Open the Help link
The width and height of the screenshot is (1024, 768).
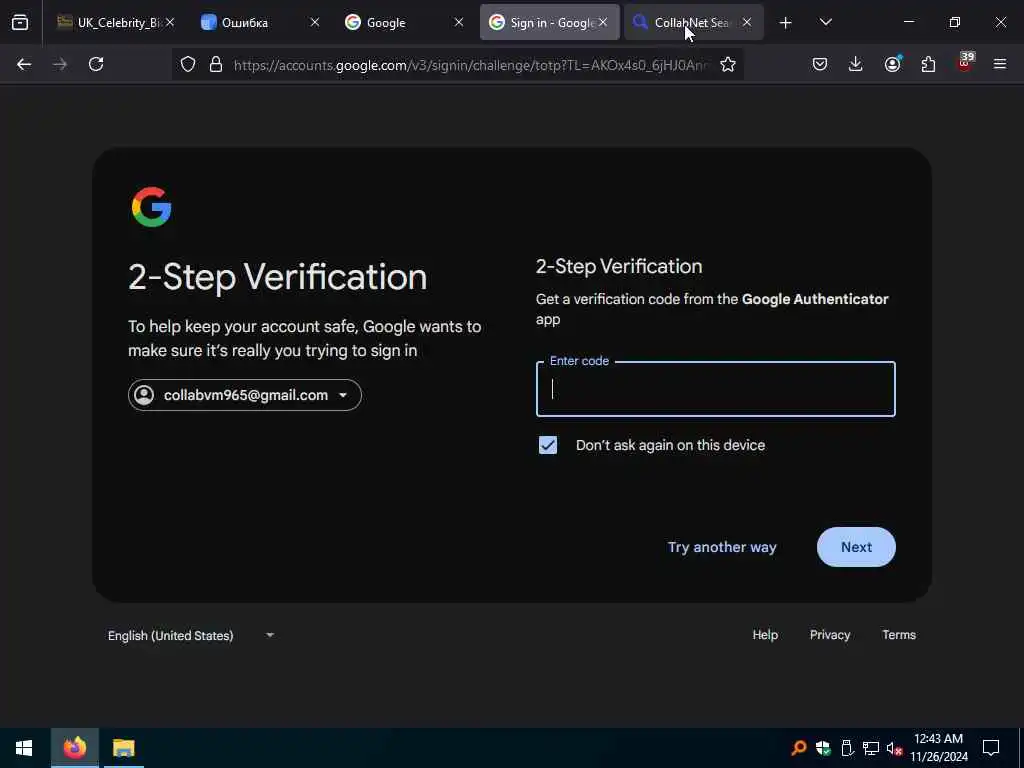click(765, 635)
